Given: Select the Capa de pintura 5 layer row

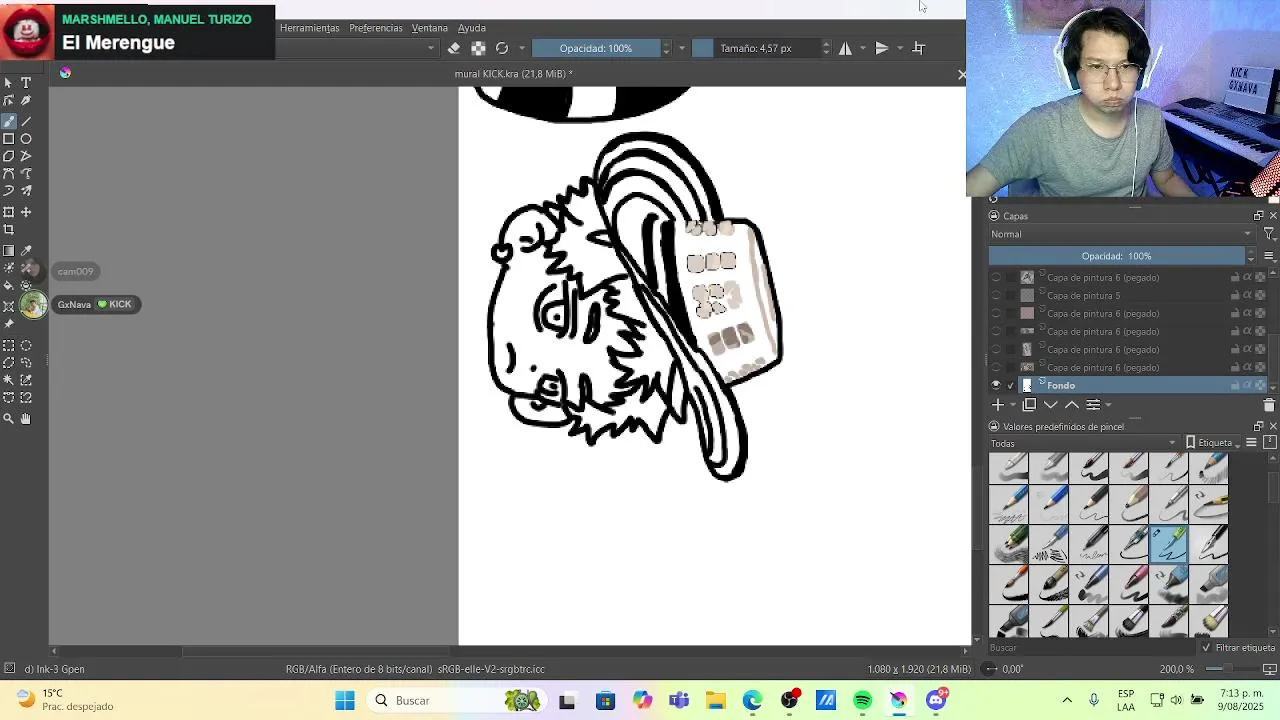Looking at the screenshot, I should tap(1129, 296).
